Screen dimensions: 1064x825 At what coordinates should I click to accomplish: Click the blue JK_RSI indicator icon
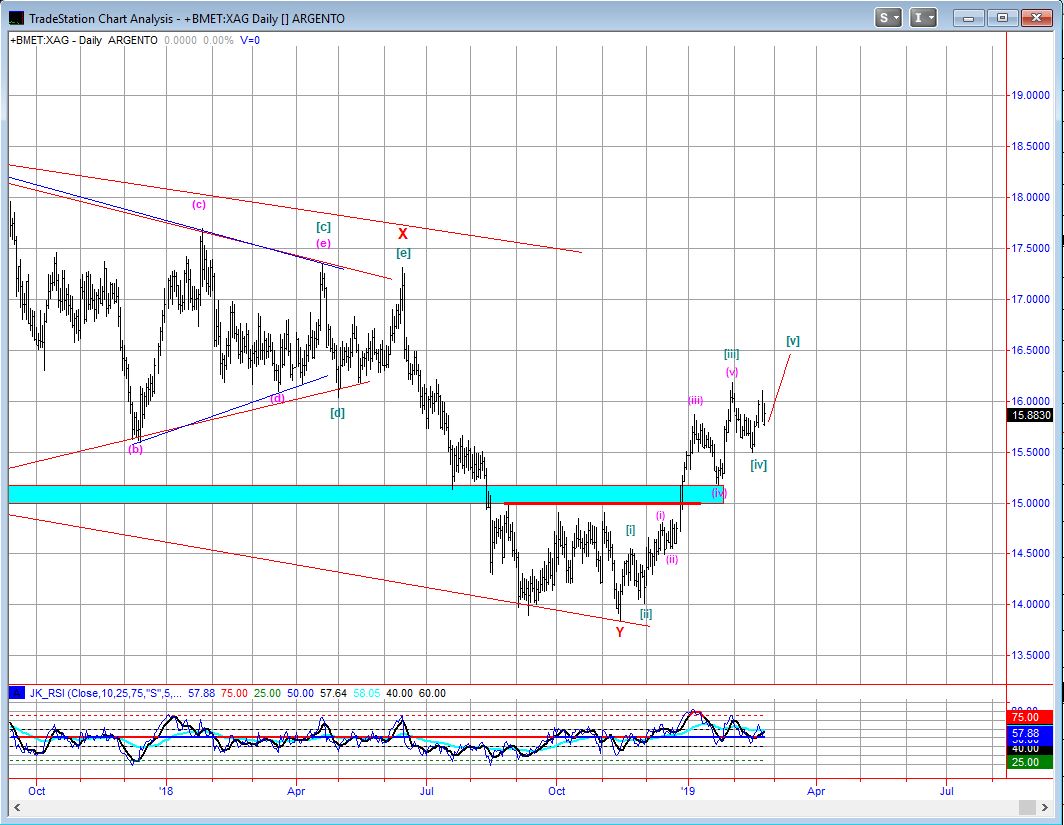coord(16,693)
